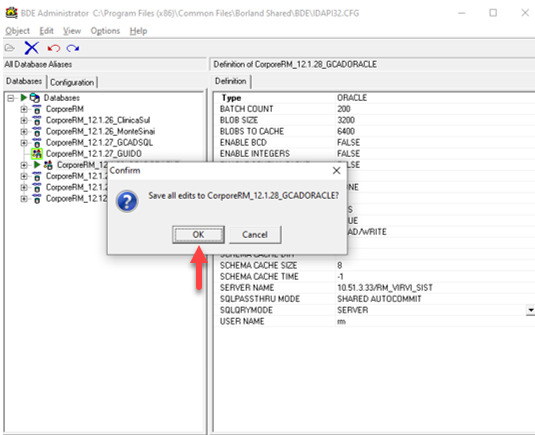
Task: Open the View menu
Action: click(x=72, y=31)
